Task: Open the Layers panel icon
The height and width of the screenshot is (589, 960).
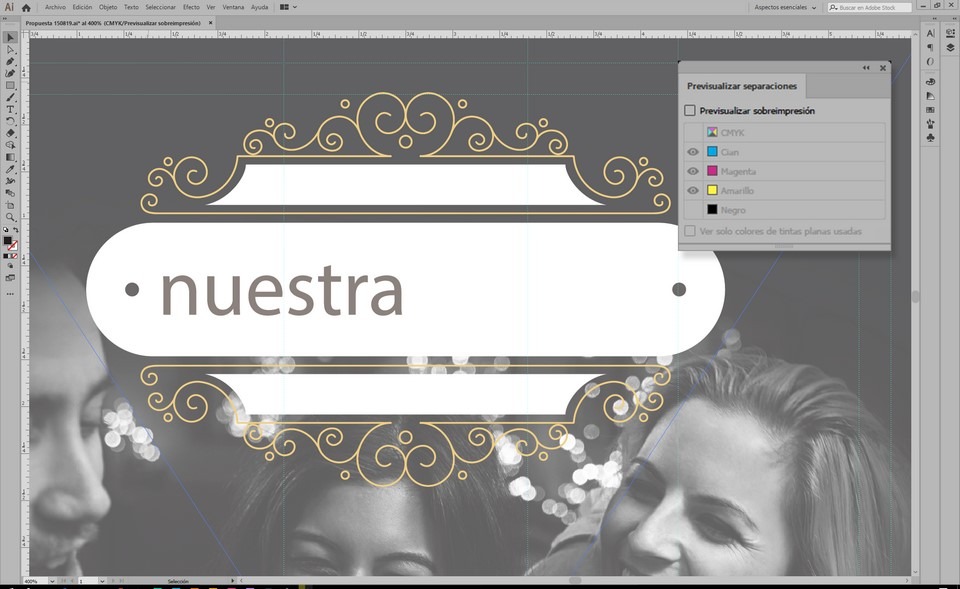Action: tap(950, 47)
